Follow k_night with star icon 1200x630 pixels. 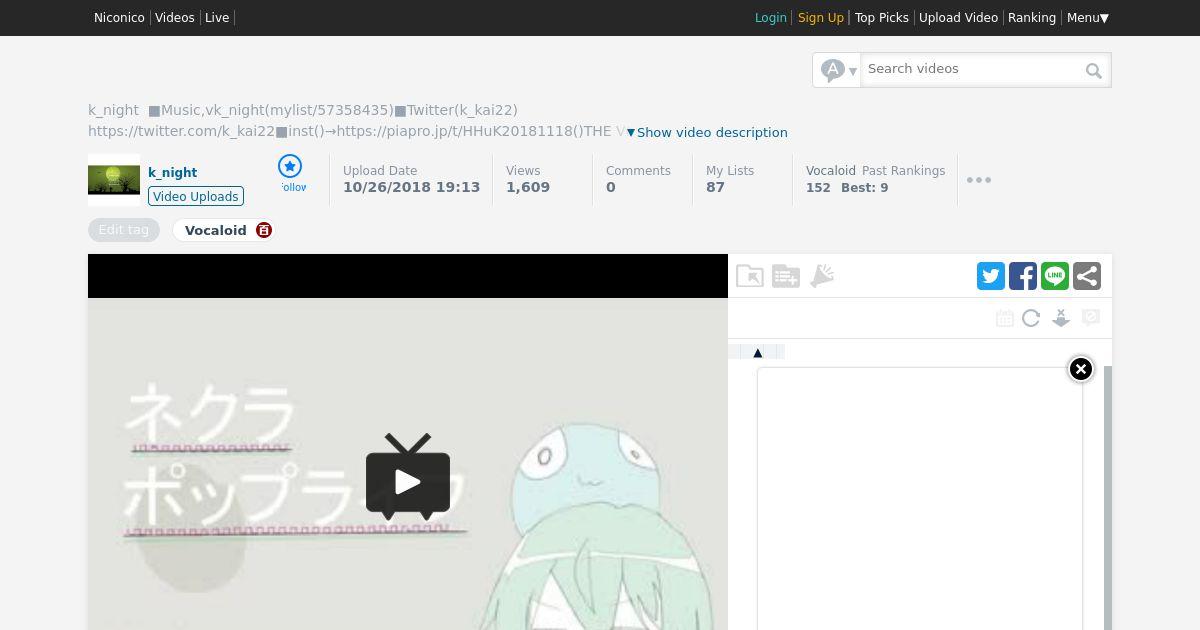290,166
